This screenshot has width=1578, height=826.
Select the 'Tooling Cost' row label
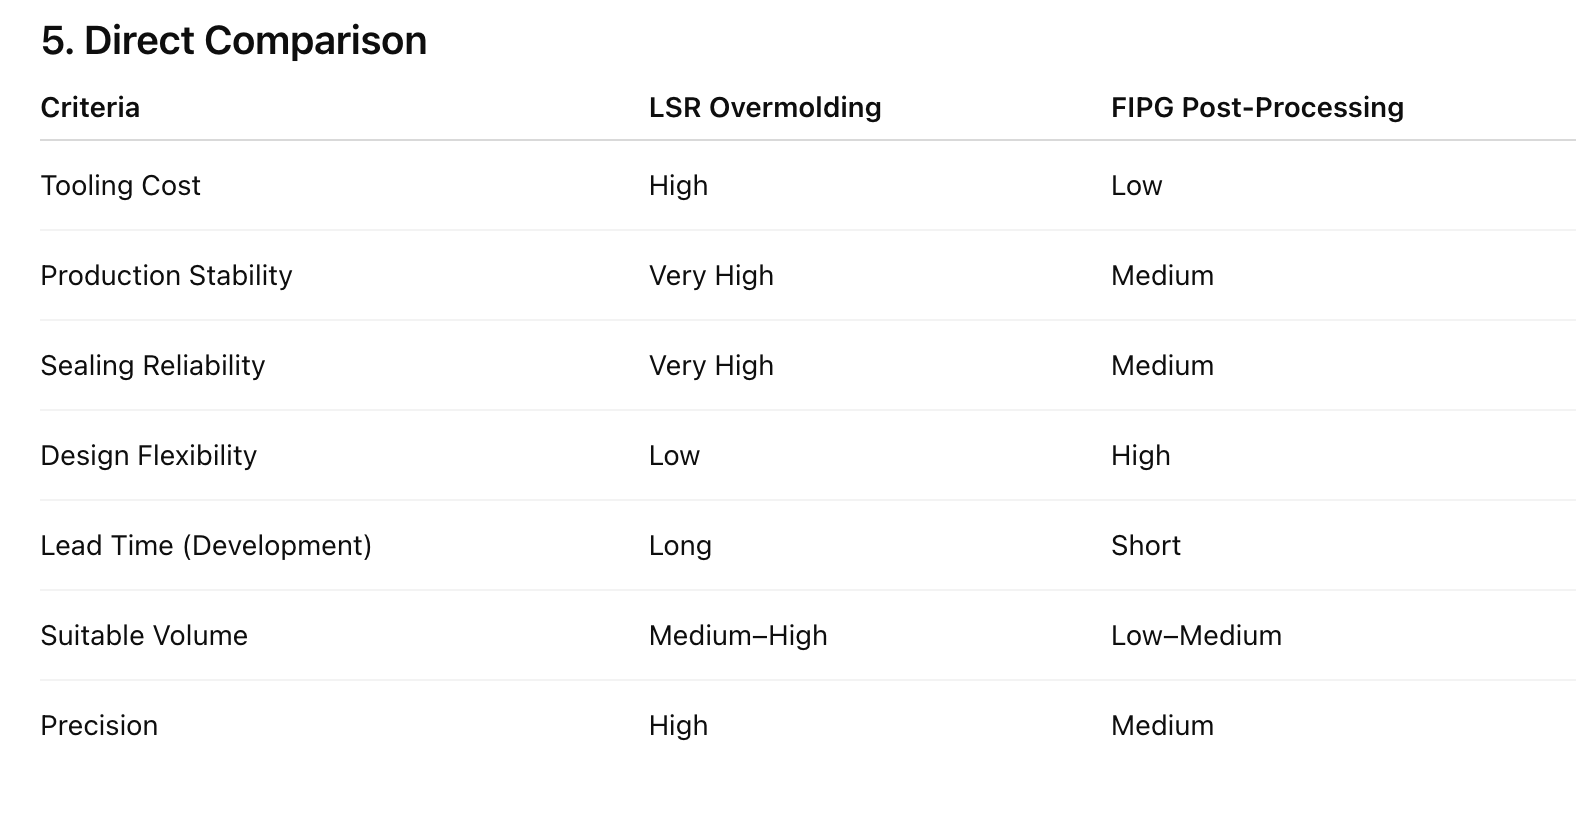120,186
